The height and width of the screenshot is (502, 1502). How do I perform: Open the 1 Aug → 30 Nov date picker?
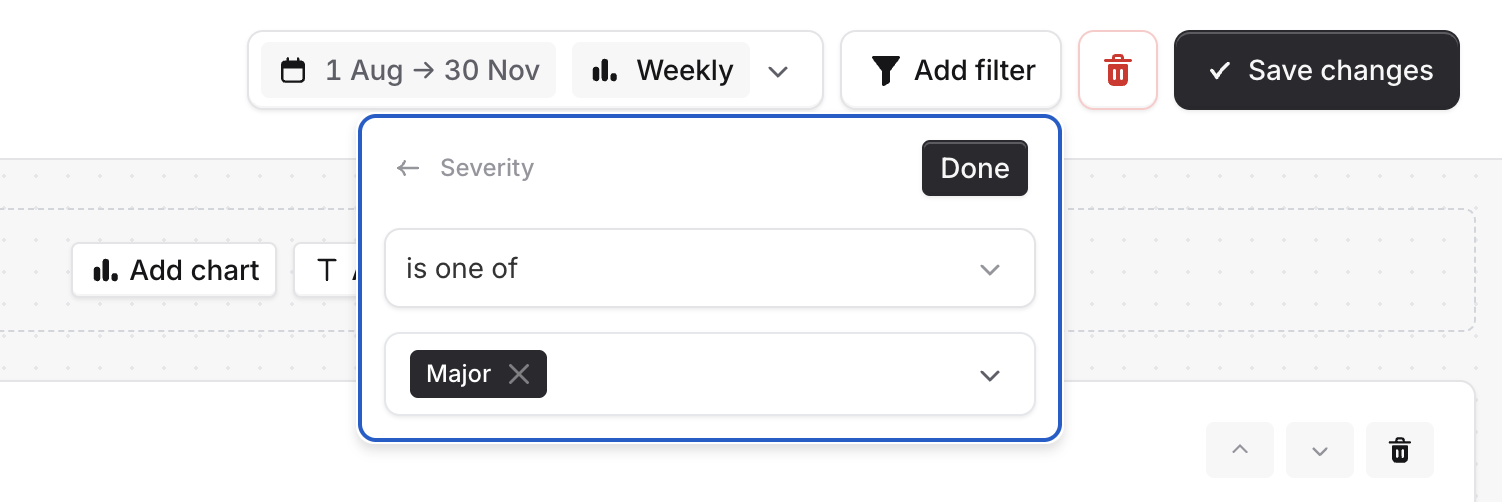click(408, 71)
